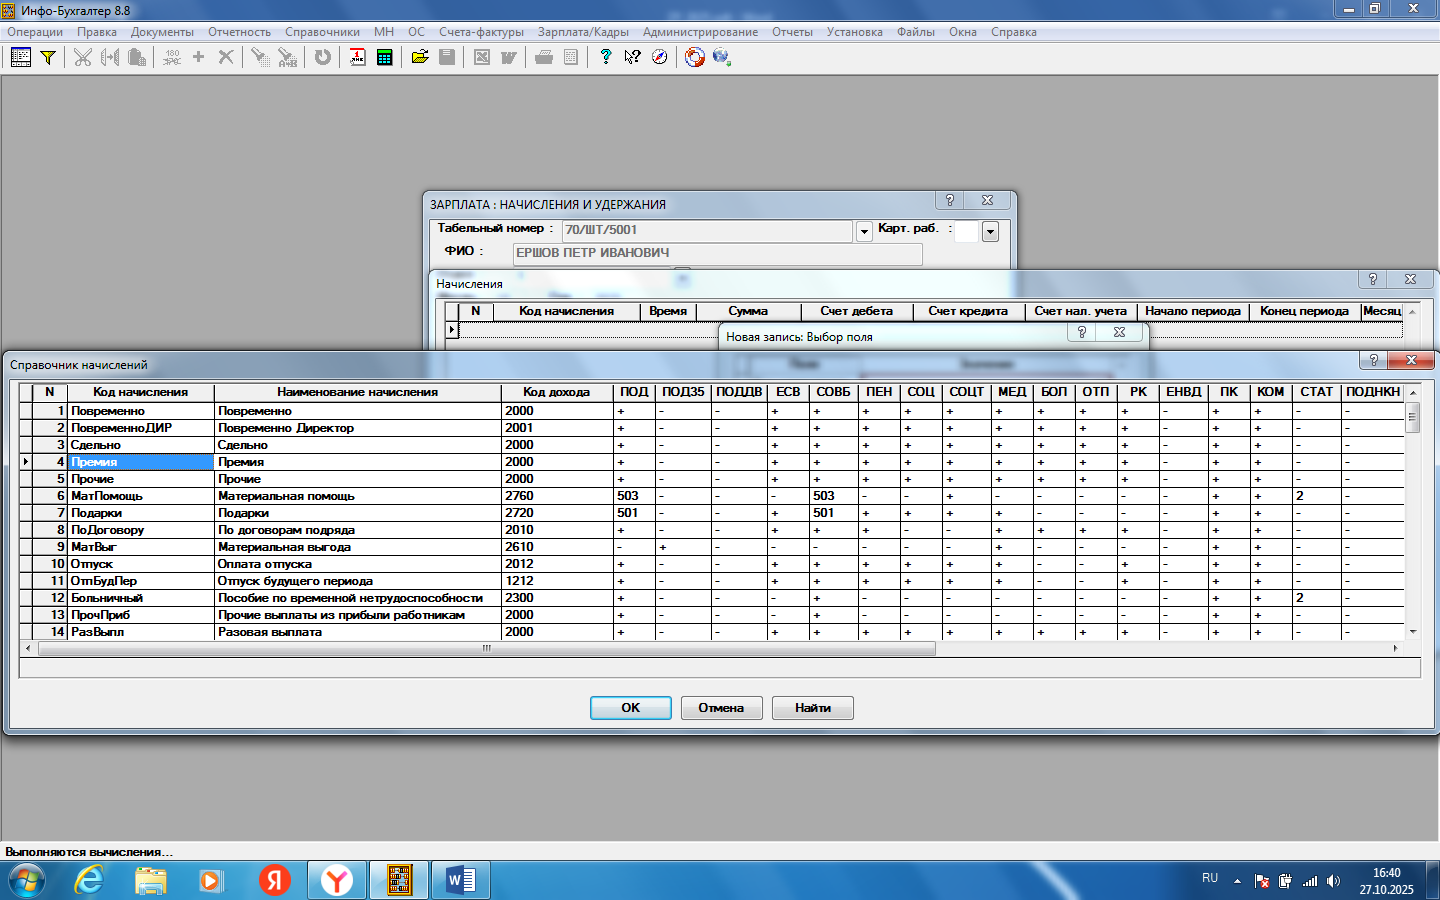Click the table view icon in toolbar
1440x900 pixels.
(20, 57)
